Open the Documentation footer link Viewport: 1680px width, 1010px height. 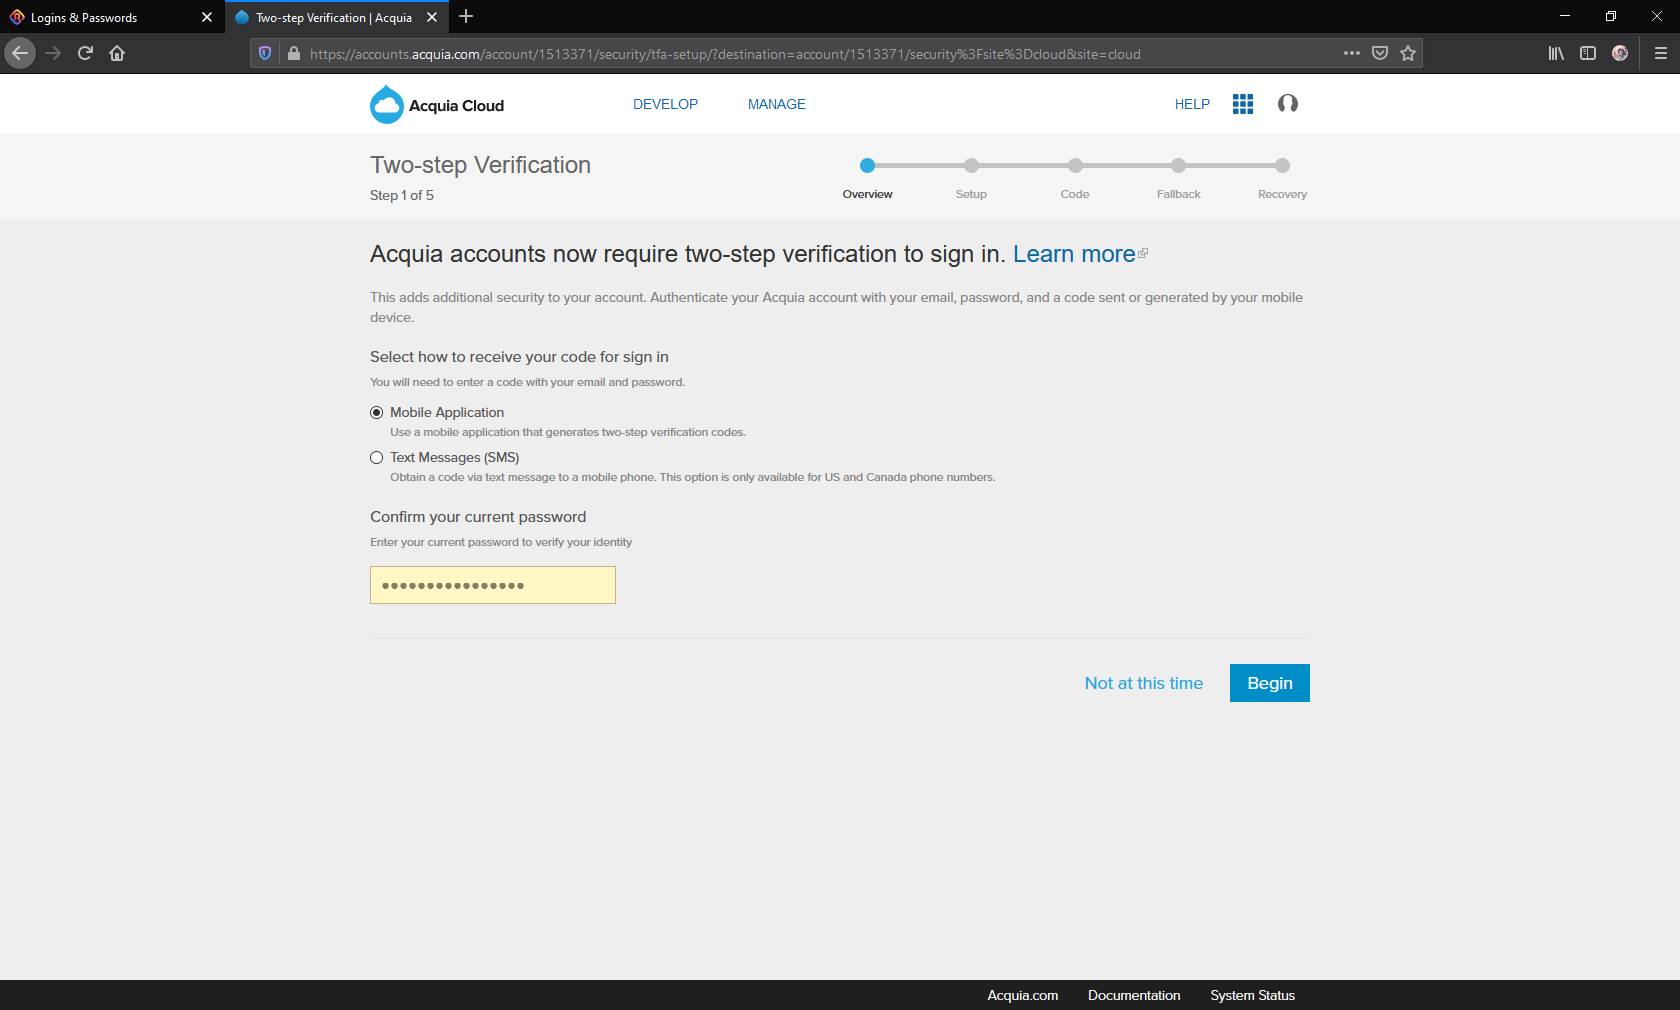pos(1134,995)
